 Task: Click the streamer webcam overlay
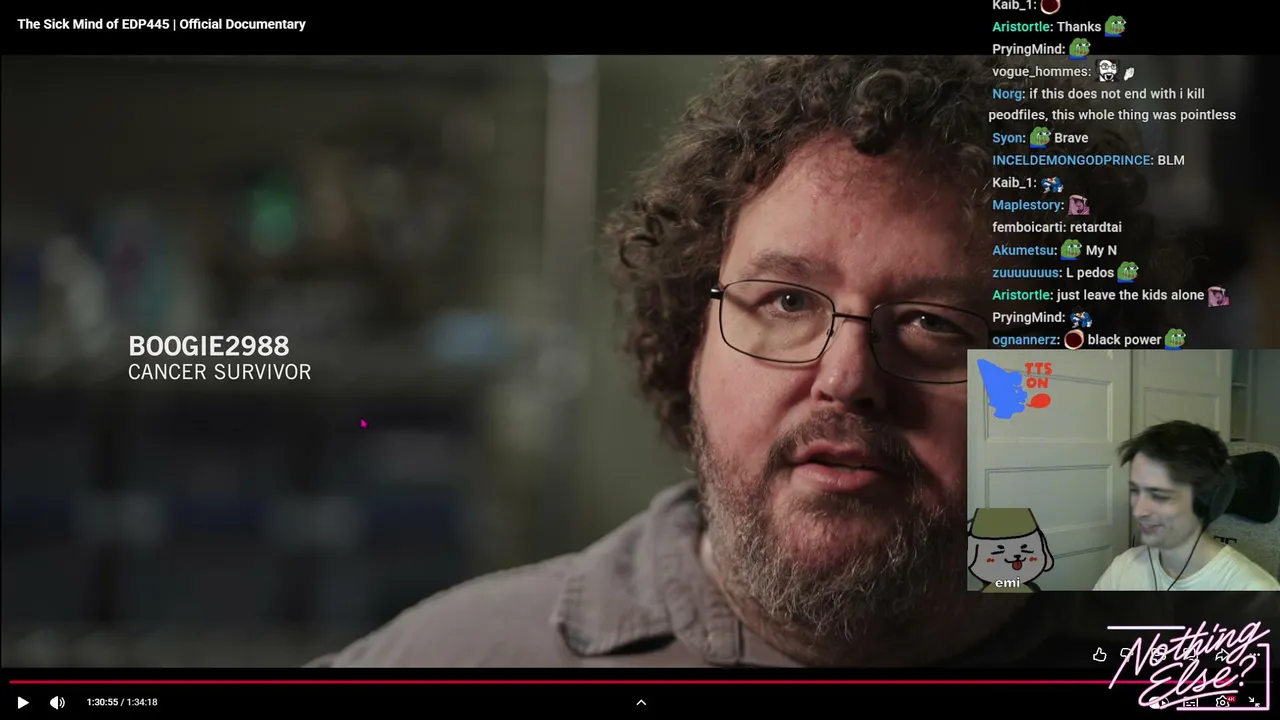[1123, 470]
